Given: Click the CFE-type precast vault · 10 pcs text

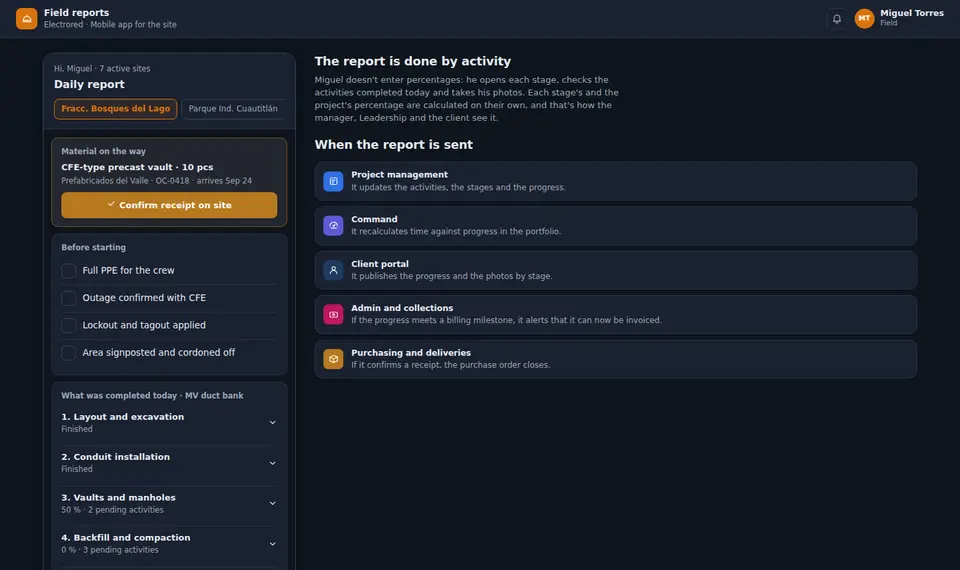Looking at the screenshot, I should click(x=137, y=167).
